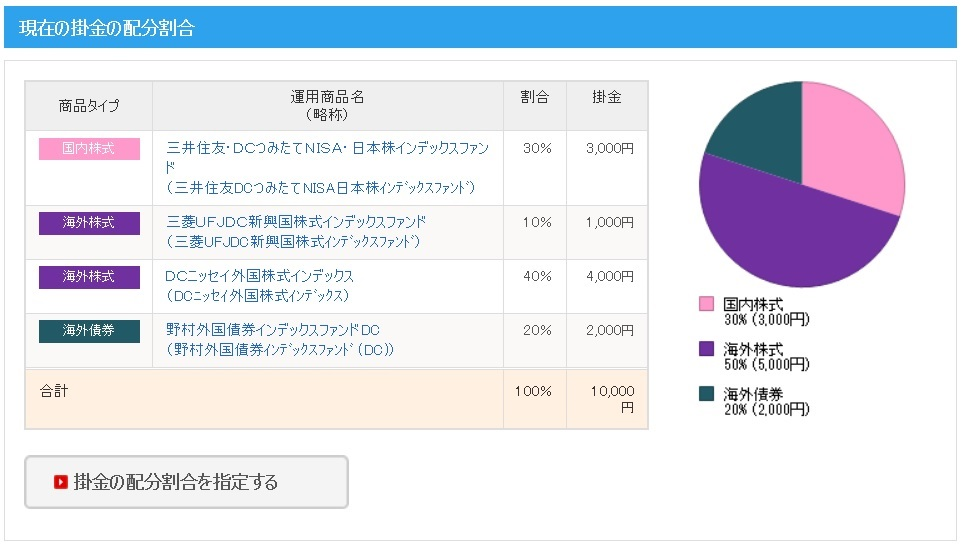
Task: Click the pink 国内株式 category badge
Action: tap(89, 149)
